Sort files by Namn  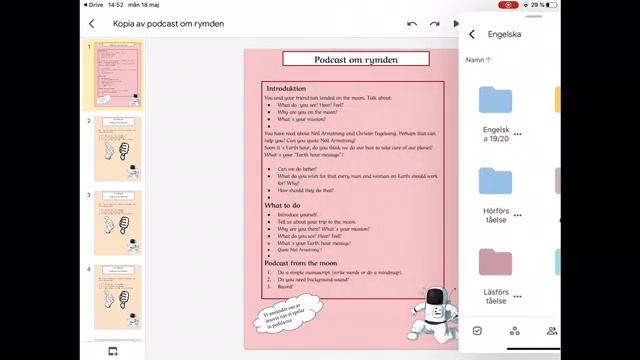[478, 60]
